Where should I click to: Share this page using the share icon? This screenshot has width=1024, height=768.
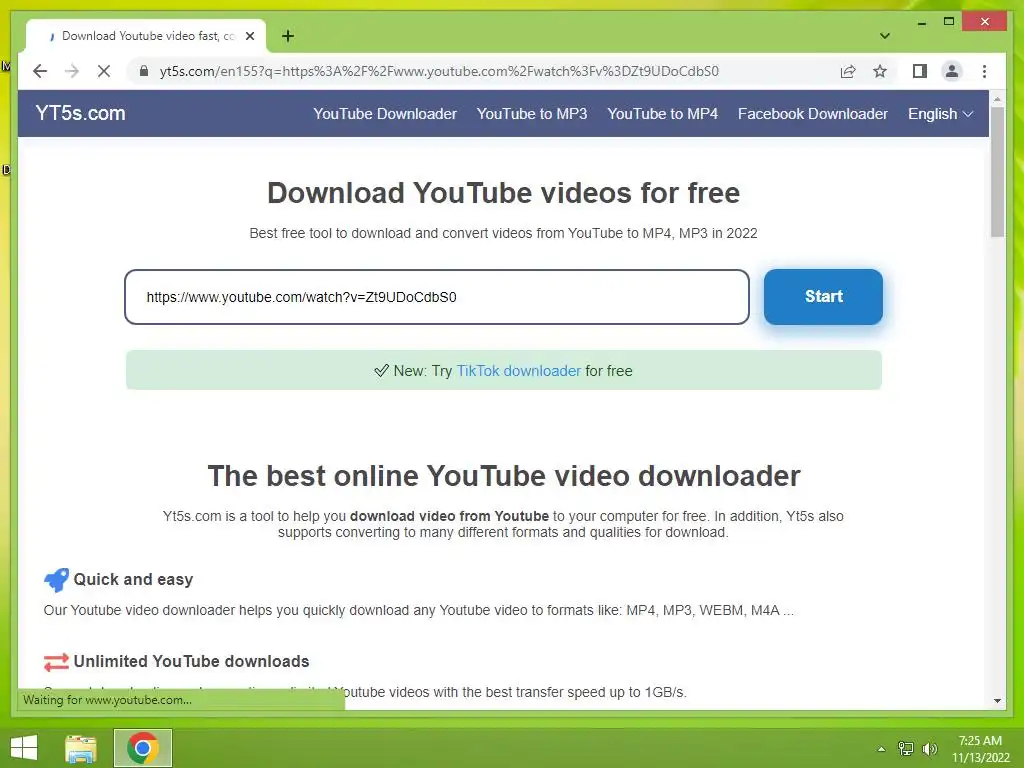tap(848, 71)
